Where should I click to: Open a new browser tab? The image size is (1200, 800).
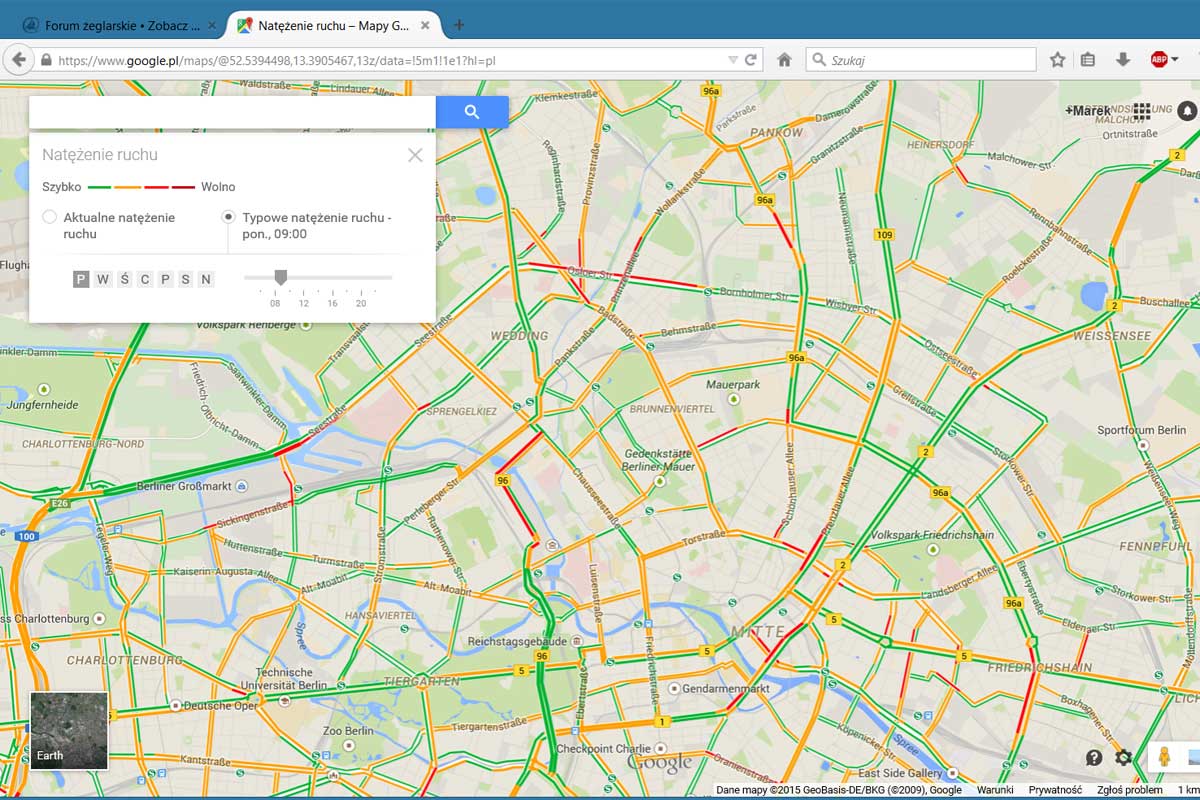[459, 25]
